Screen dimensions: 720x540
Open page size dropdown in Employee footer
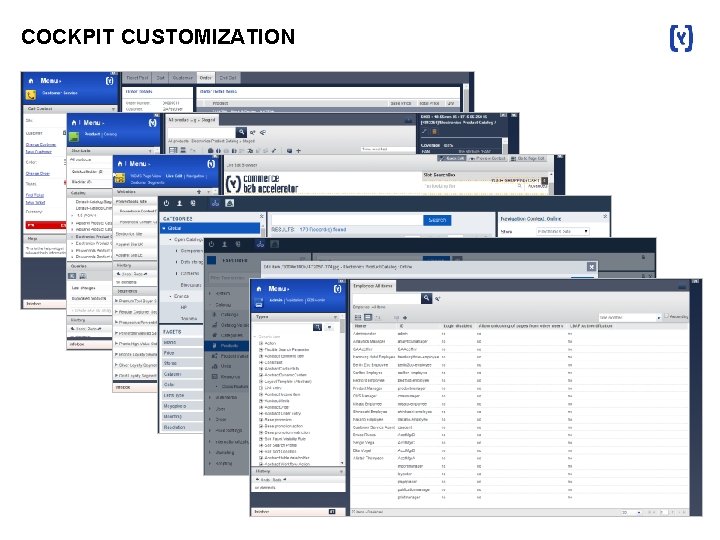[631, 512]
